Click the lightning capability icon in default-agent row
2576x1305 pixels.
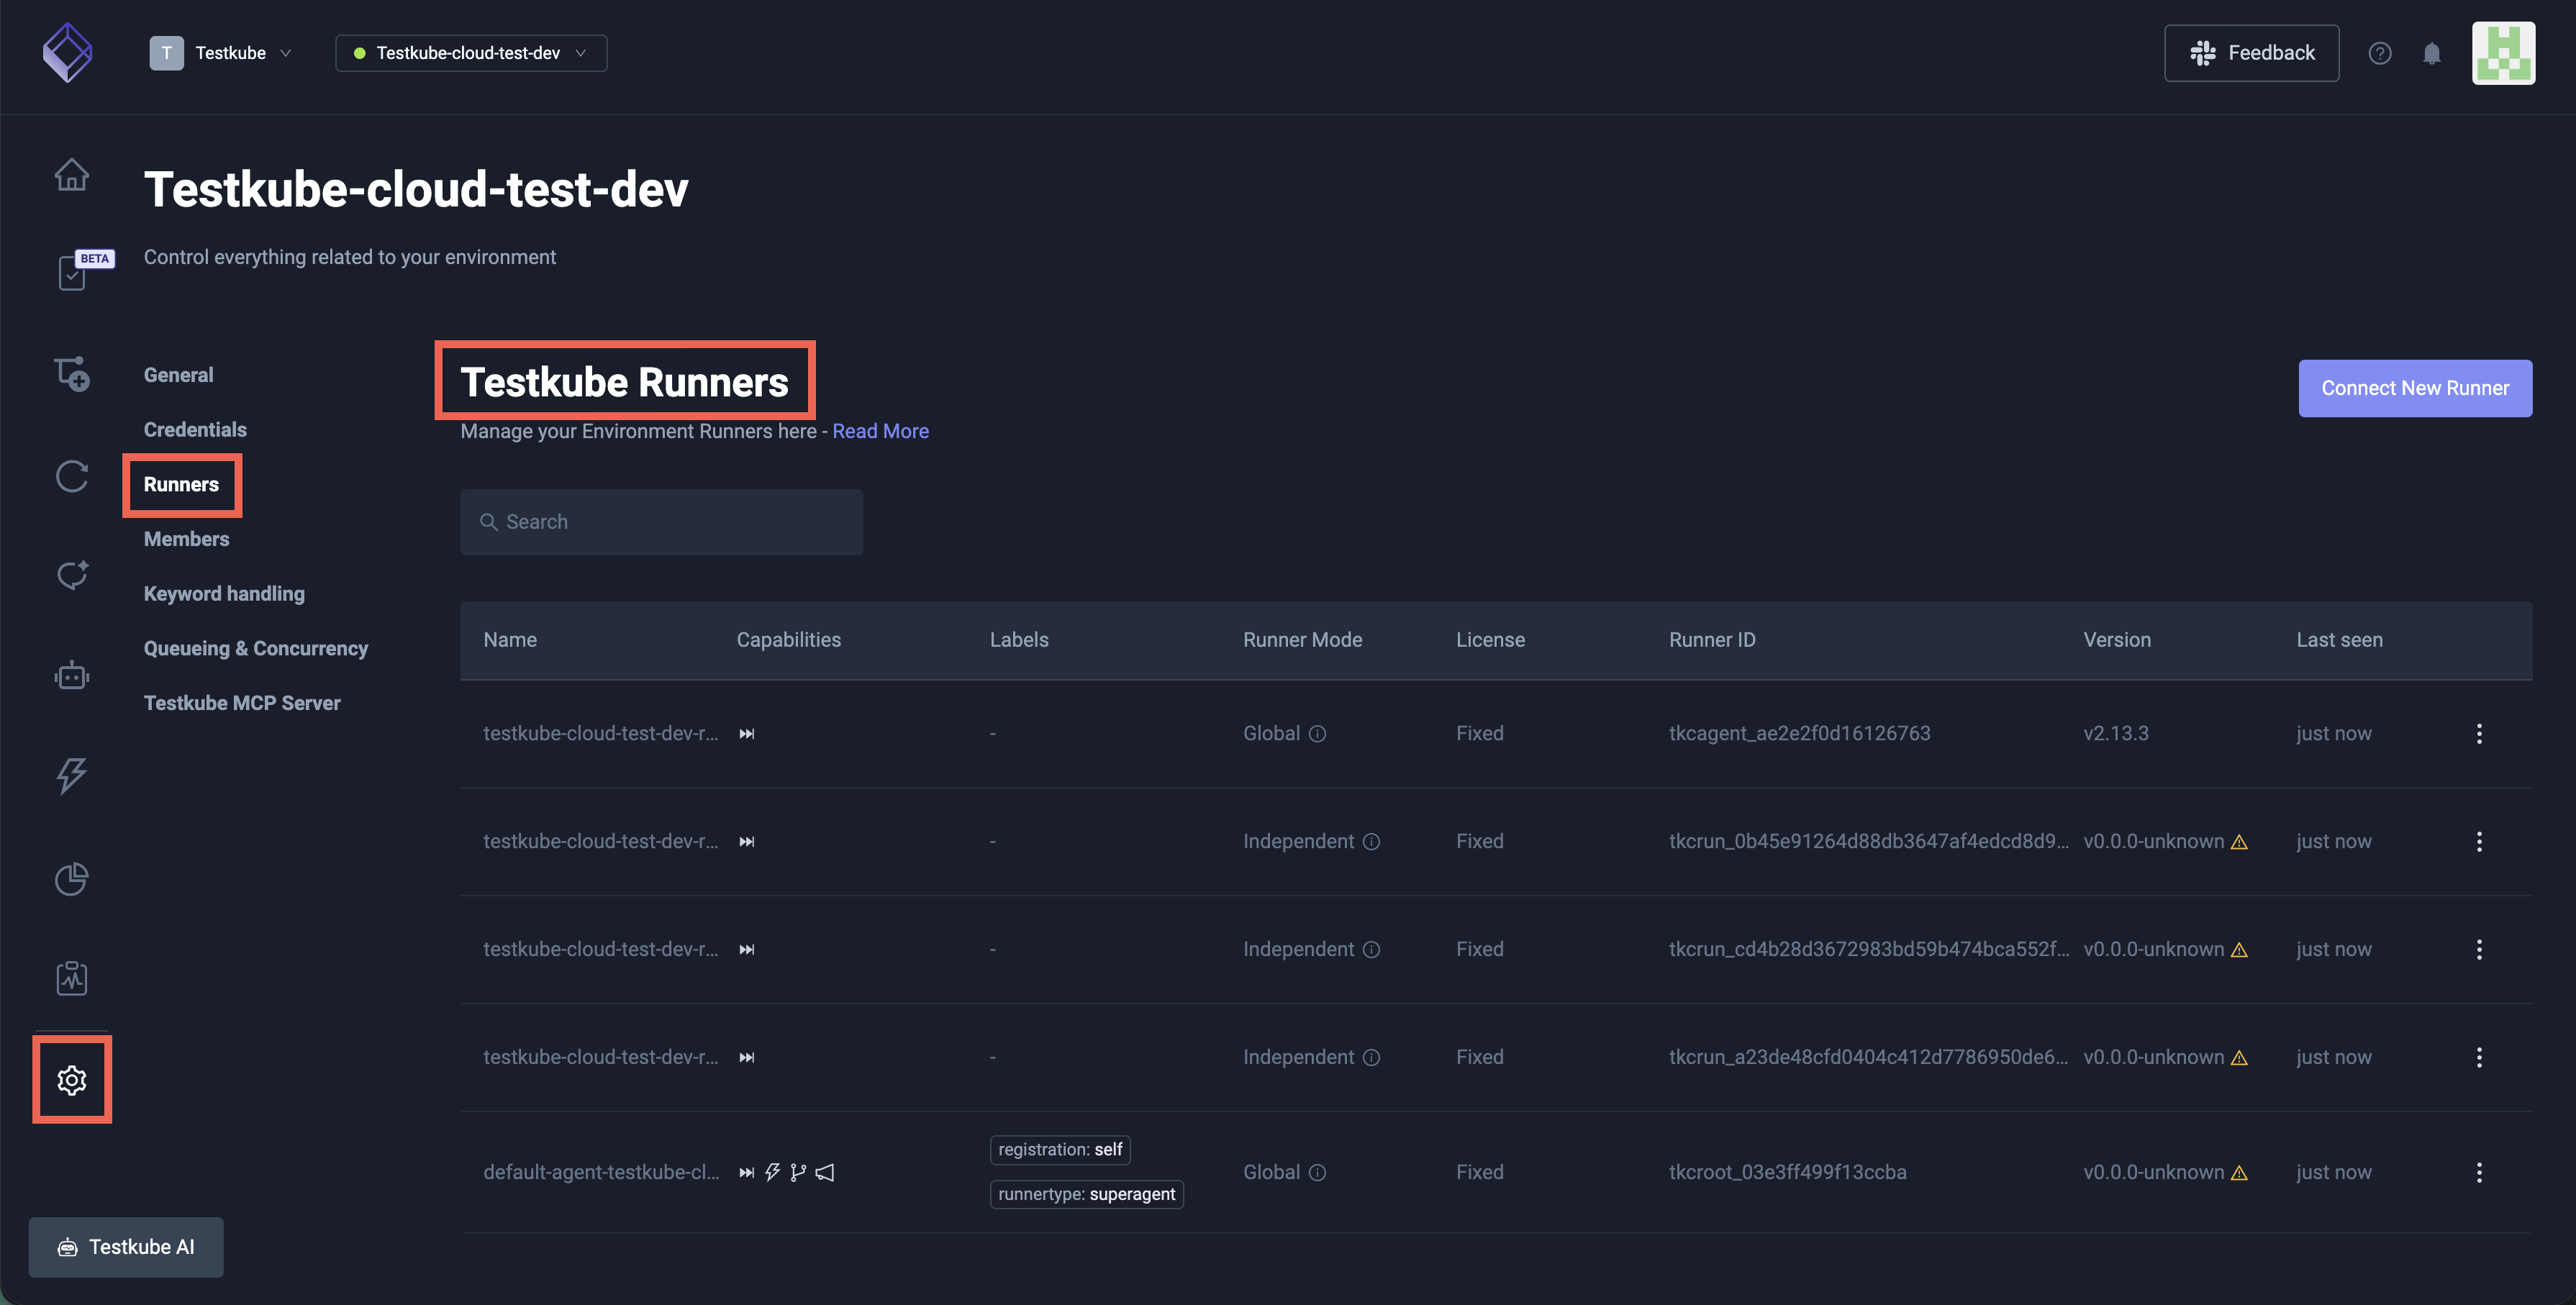click(772, 1173)
